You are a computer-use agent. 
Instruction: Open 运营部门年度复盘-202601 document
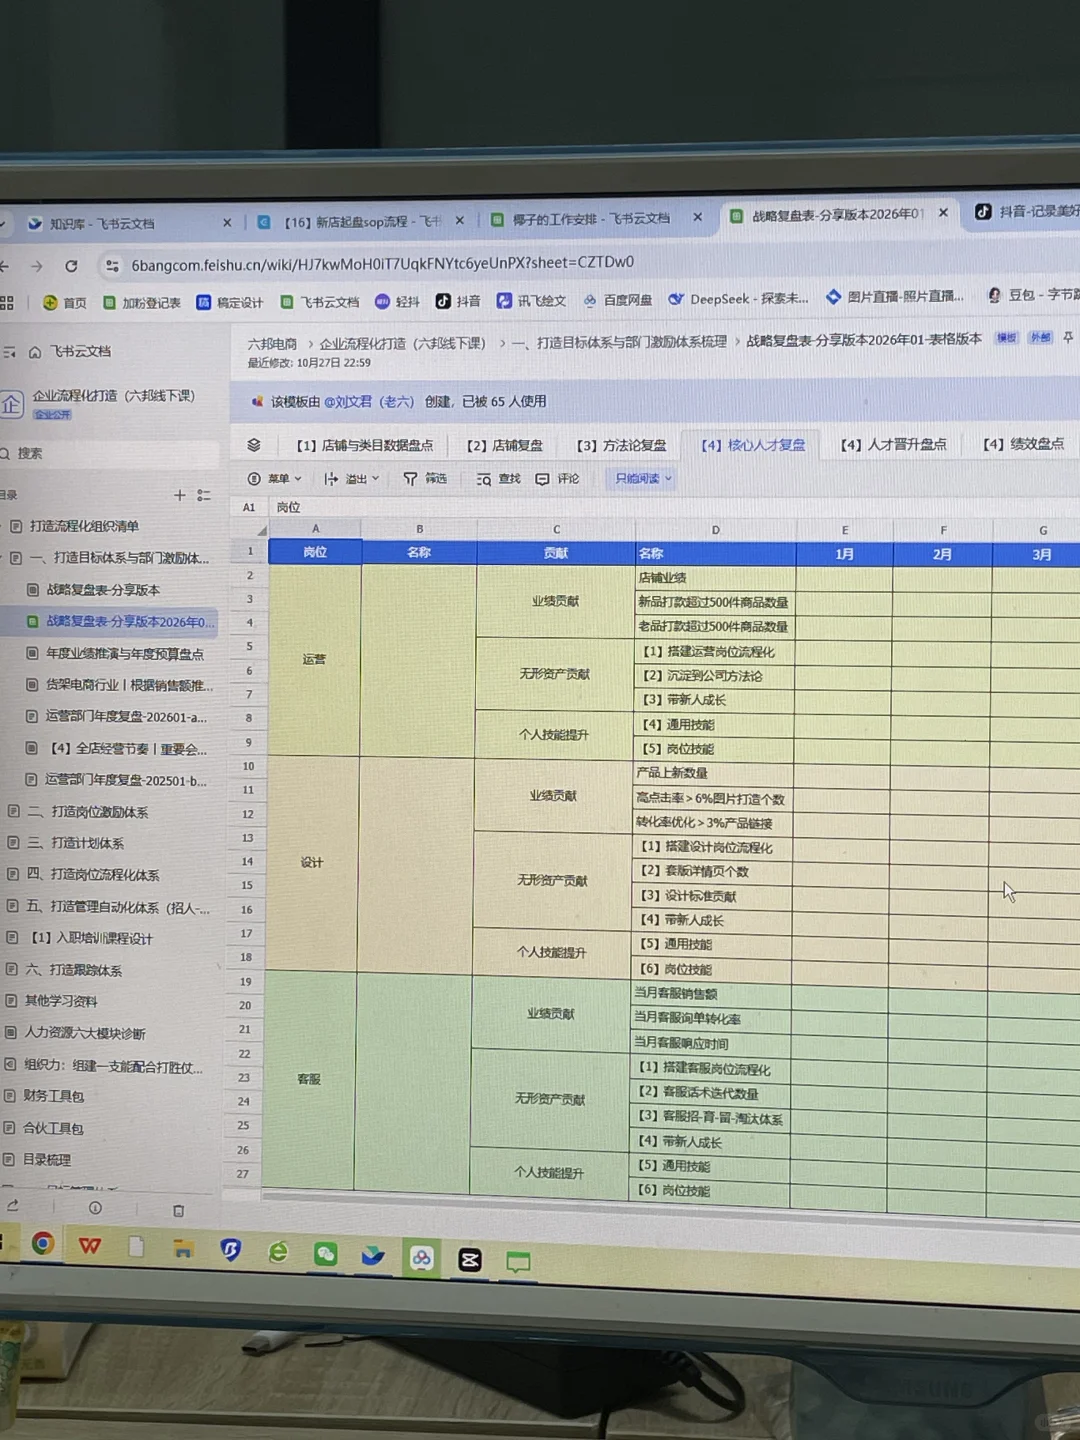pyautogui.click(x=126, y=717)
